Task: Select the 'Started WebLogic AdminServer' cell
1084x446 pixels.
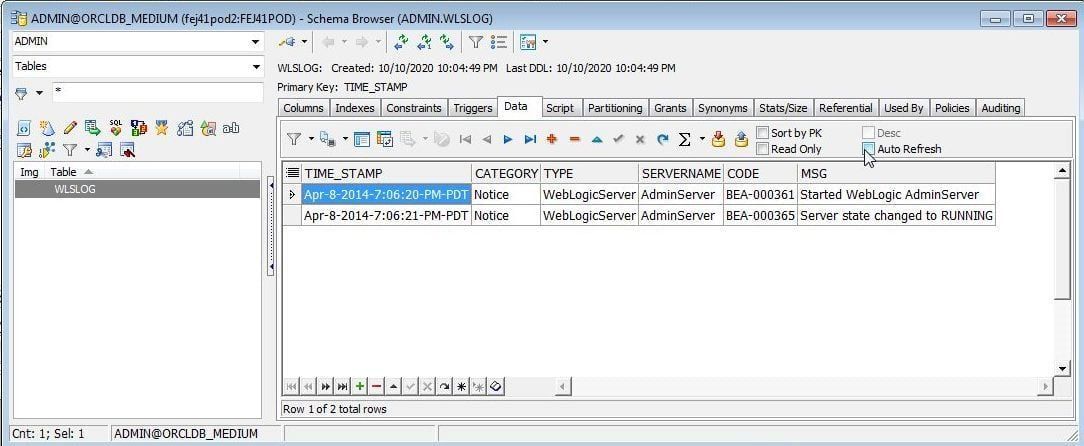Action: 896,194
